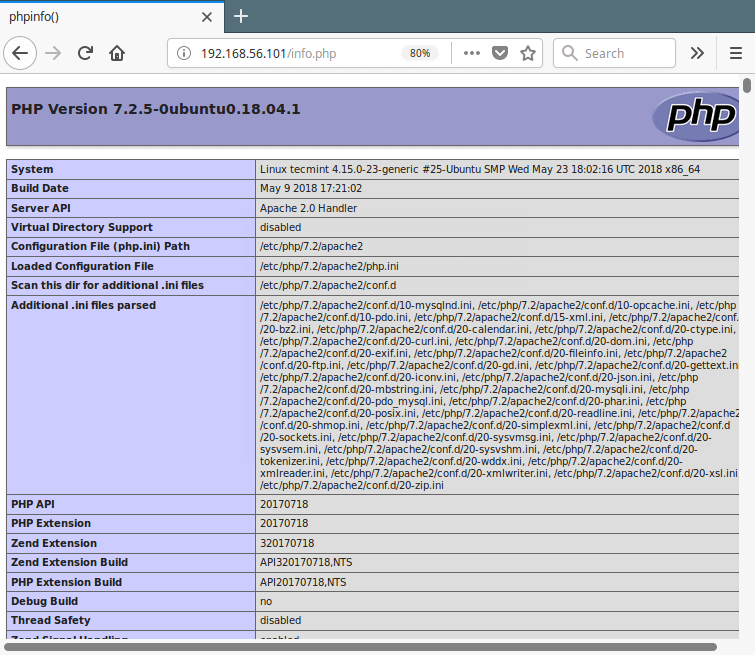Viewport: 755px width, 655px height.
Task: Save this page to Pocket
Action: point(500,53)
